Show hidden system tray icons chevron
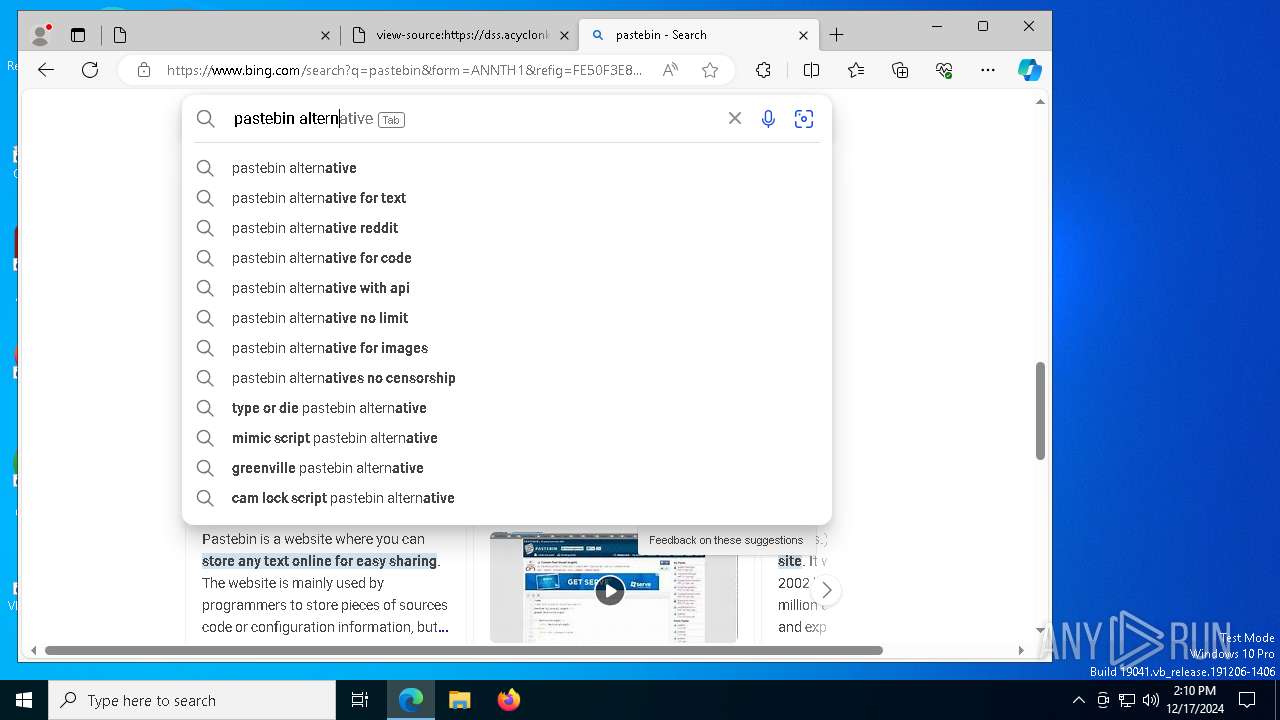 (1078, 700)
